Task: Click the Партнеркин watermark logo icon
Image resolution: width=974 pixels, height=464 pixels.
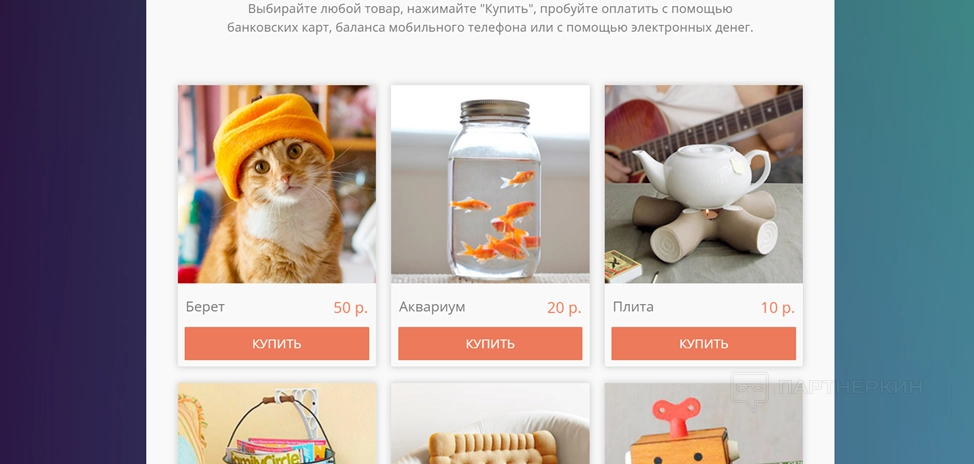Action: pos(750,391)
